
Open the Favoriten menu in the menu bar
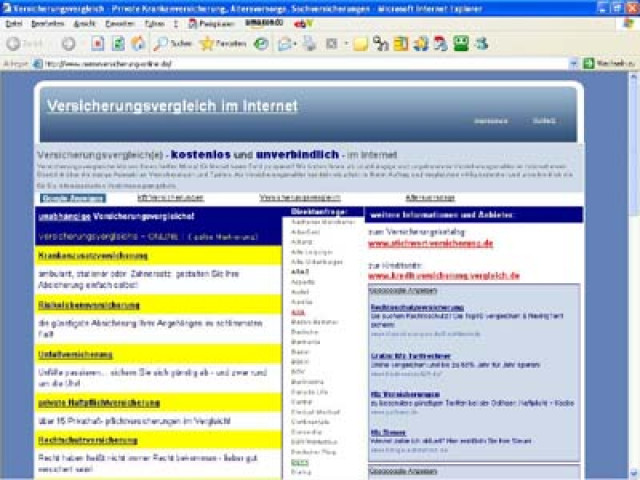coord(120,24)
